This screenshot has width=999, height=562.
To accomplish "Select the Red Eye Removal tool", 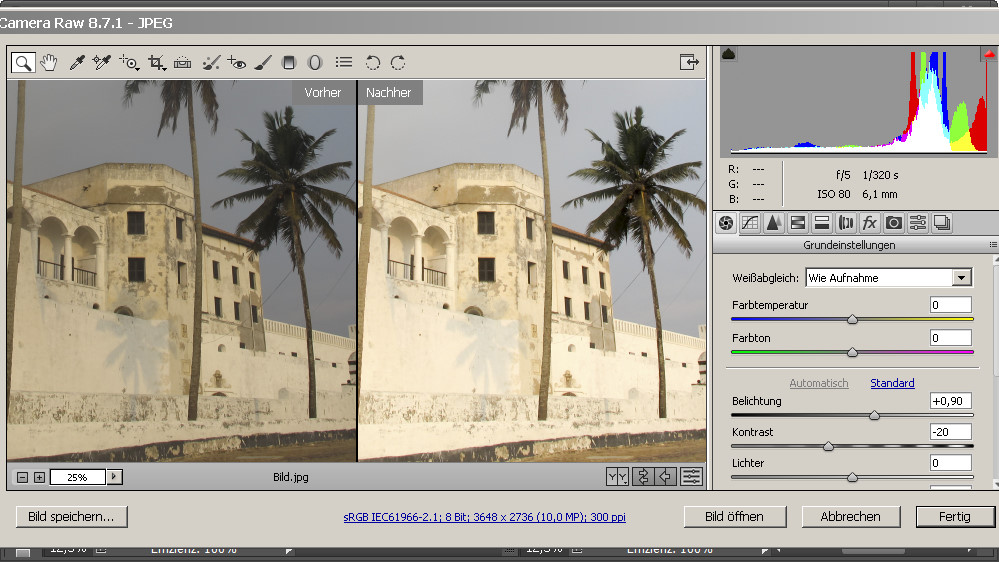I will 237,62.
